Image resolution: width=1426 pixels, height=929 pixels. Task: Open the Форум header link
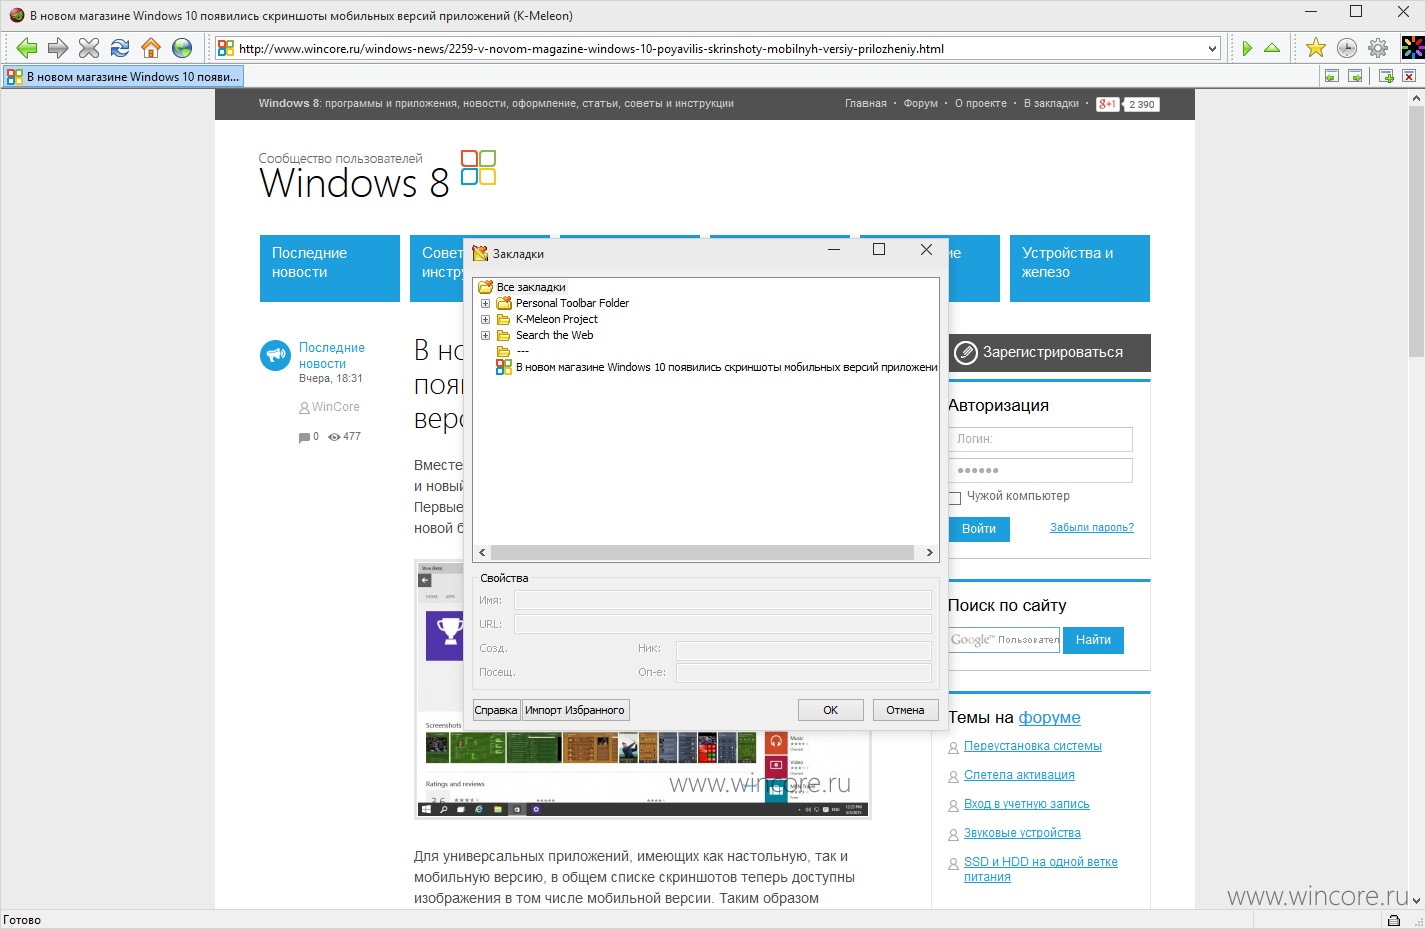point(920,104)
